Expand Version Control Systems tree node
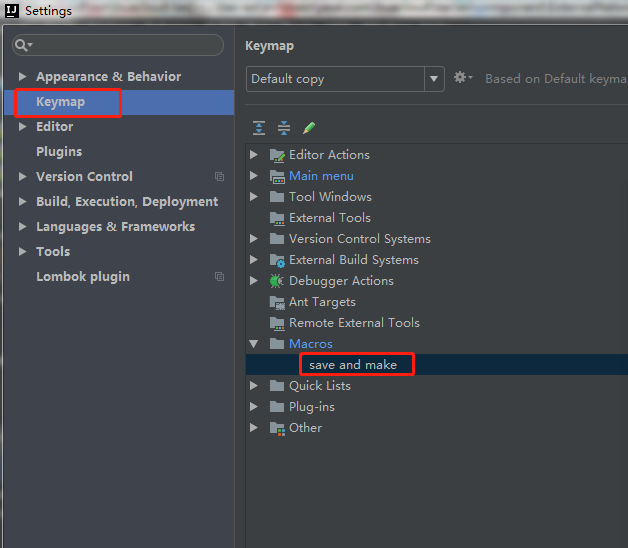Image resolution: width=628 pixels, height=548 pixels. [x=254, y=239]
